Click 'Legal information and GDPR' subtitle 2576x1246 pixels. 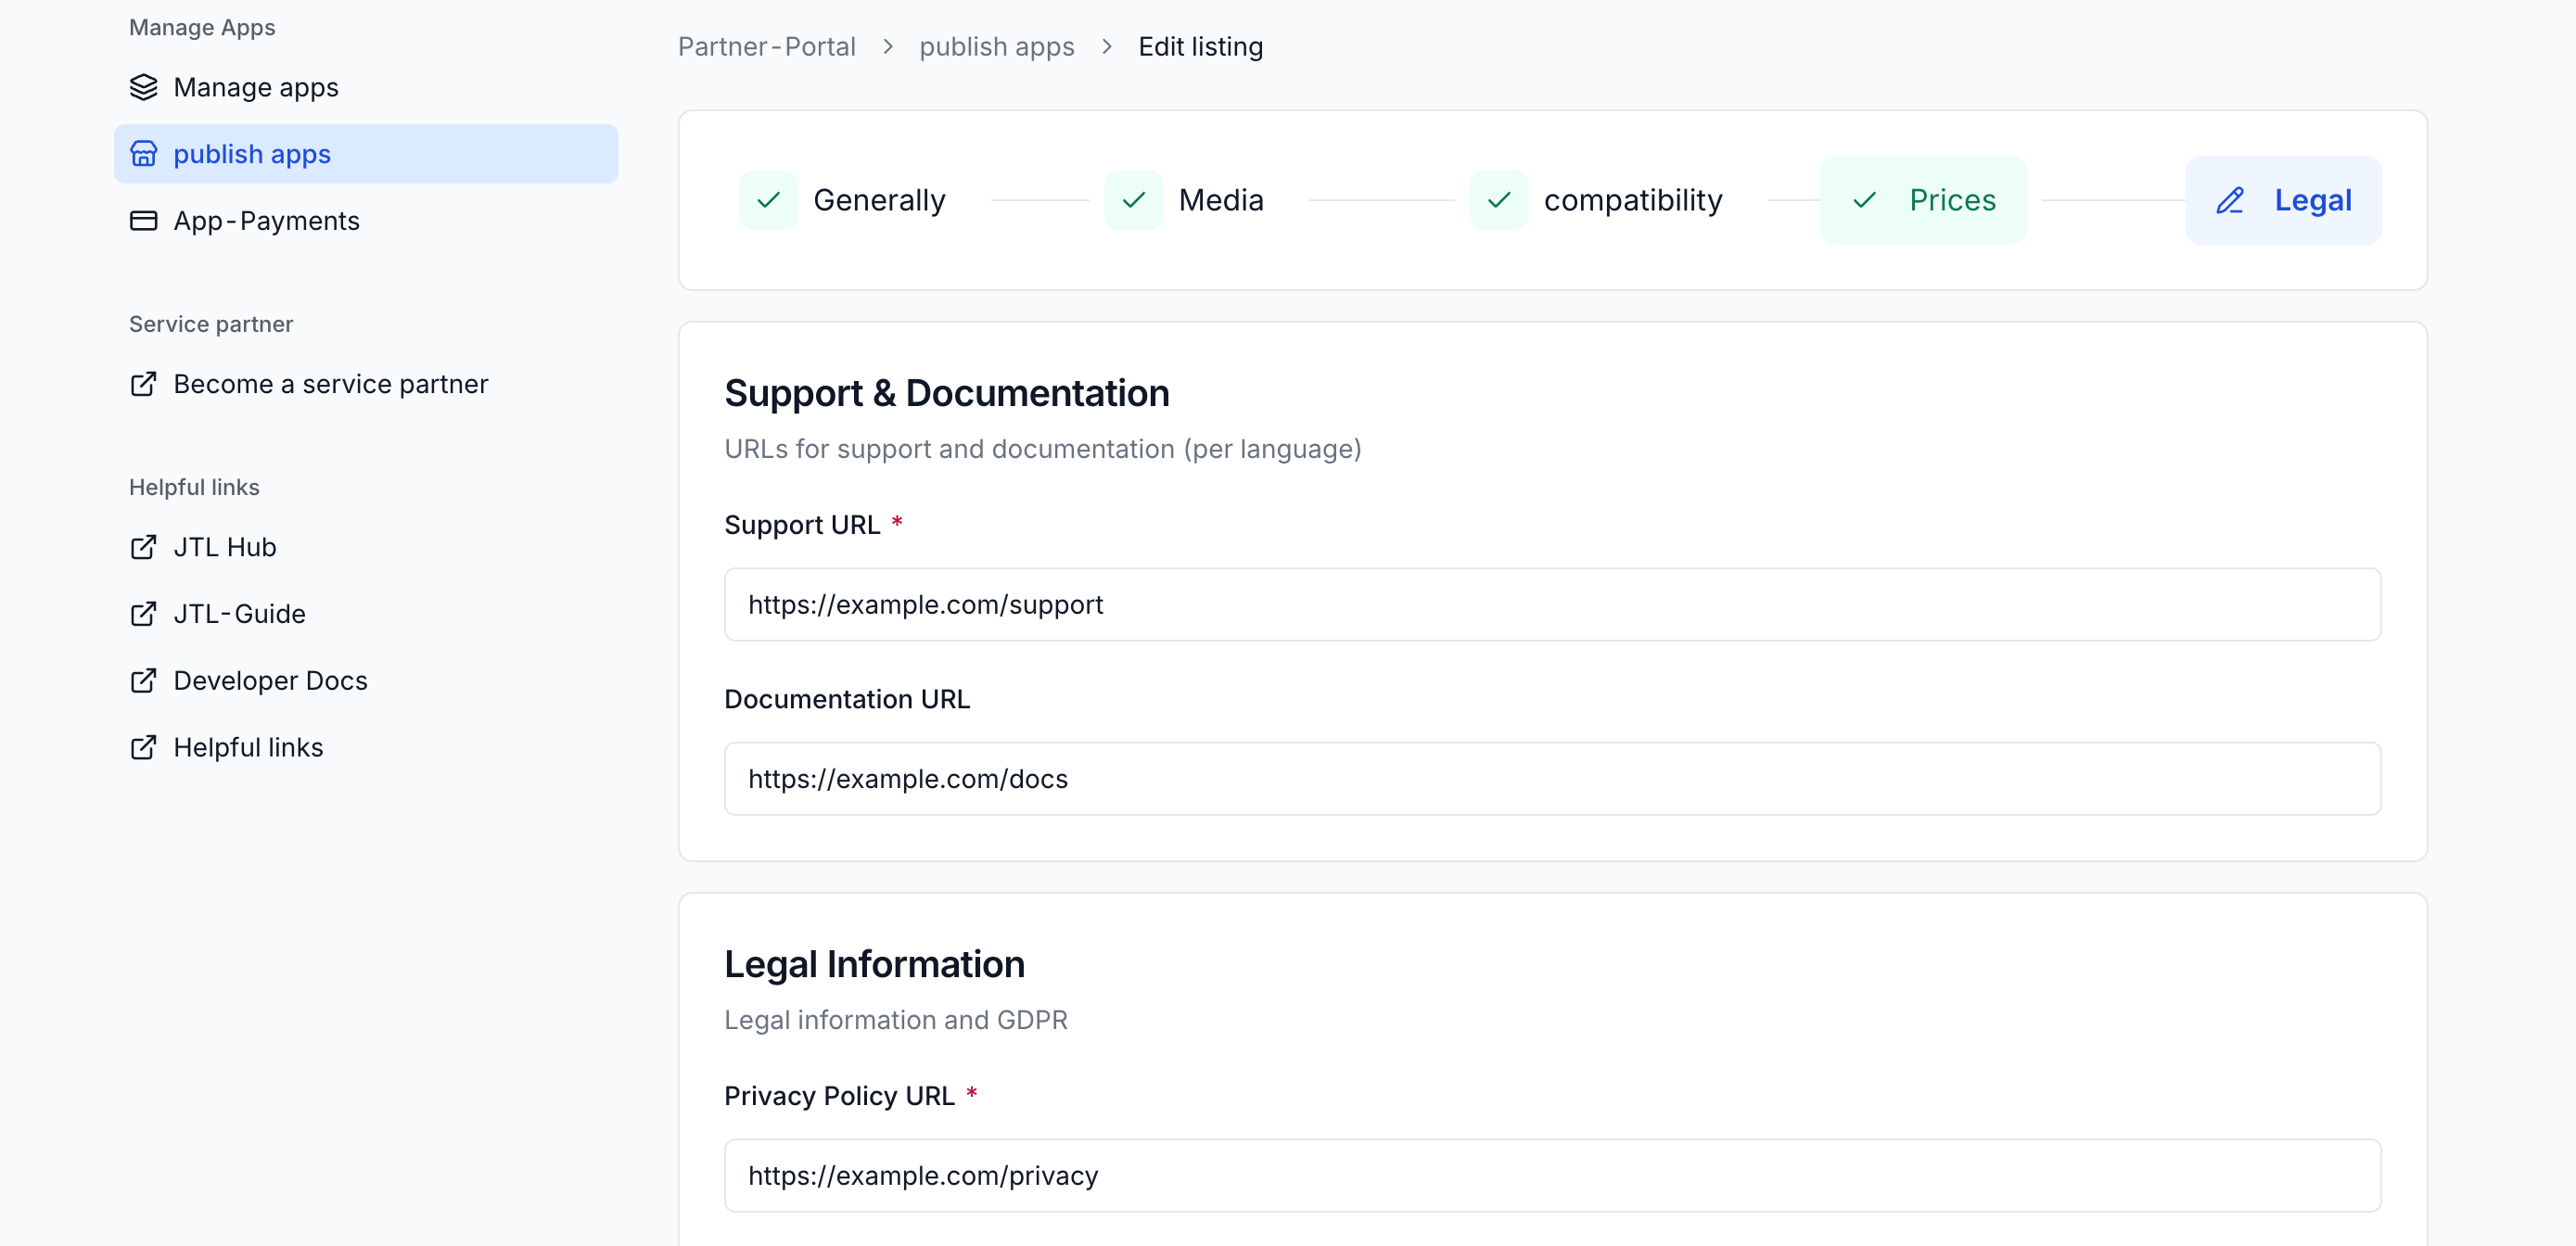pos(895,1020)
